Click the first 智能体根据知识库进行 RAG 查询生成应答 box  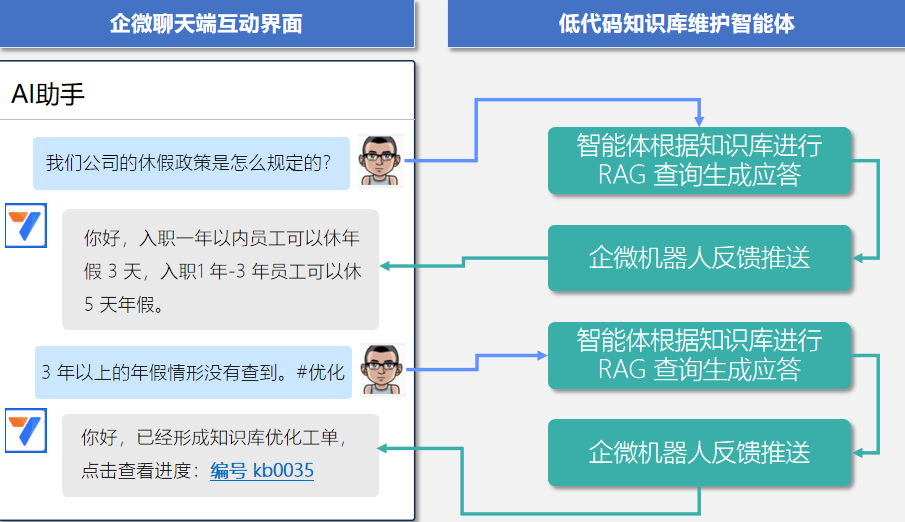point(699,160)
